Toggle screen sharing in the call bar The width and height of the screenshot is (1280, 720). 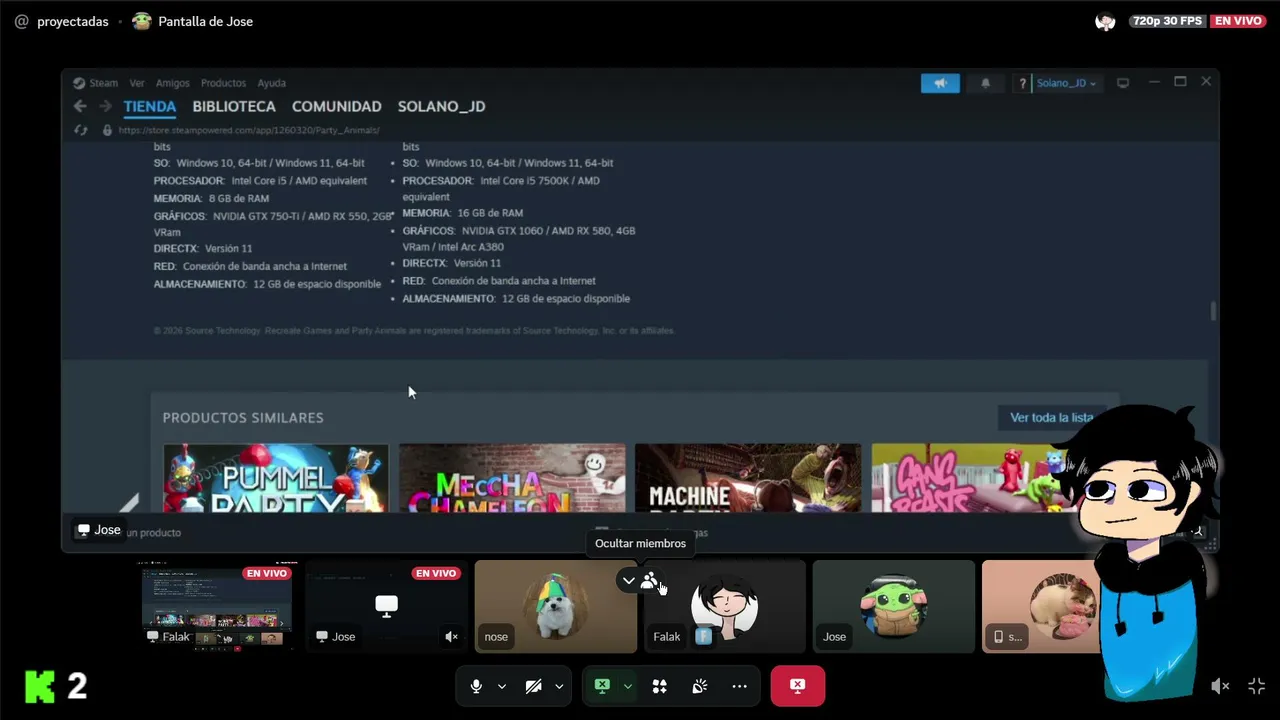(x=602, y=686)
